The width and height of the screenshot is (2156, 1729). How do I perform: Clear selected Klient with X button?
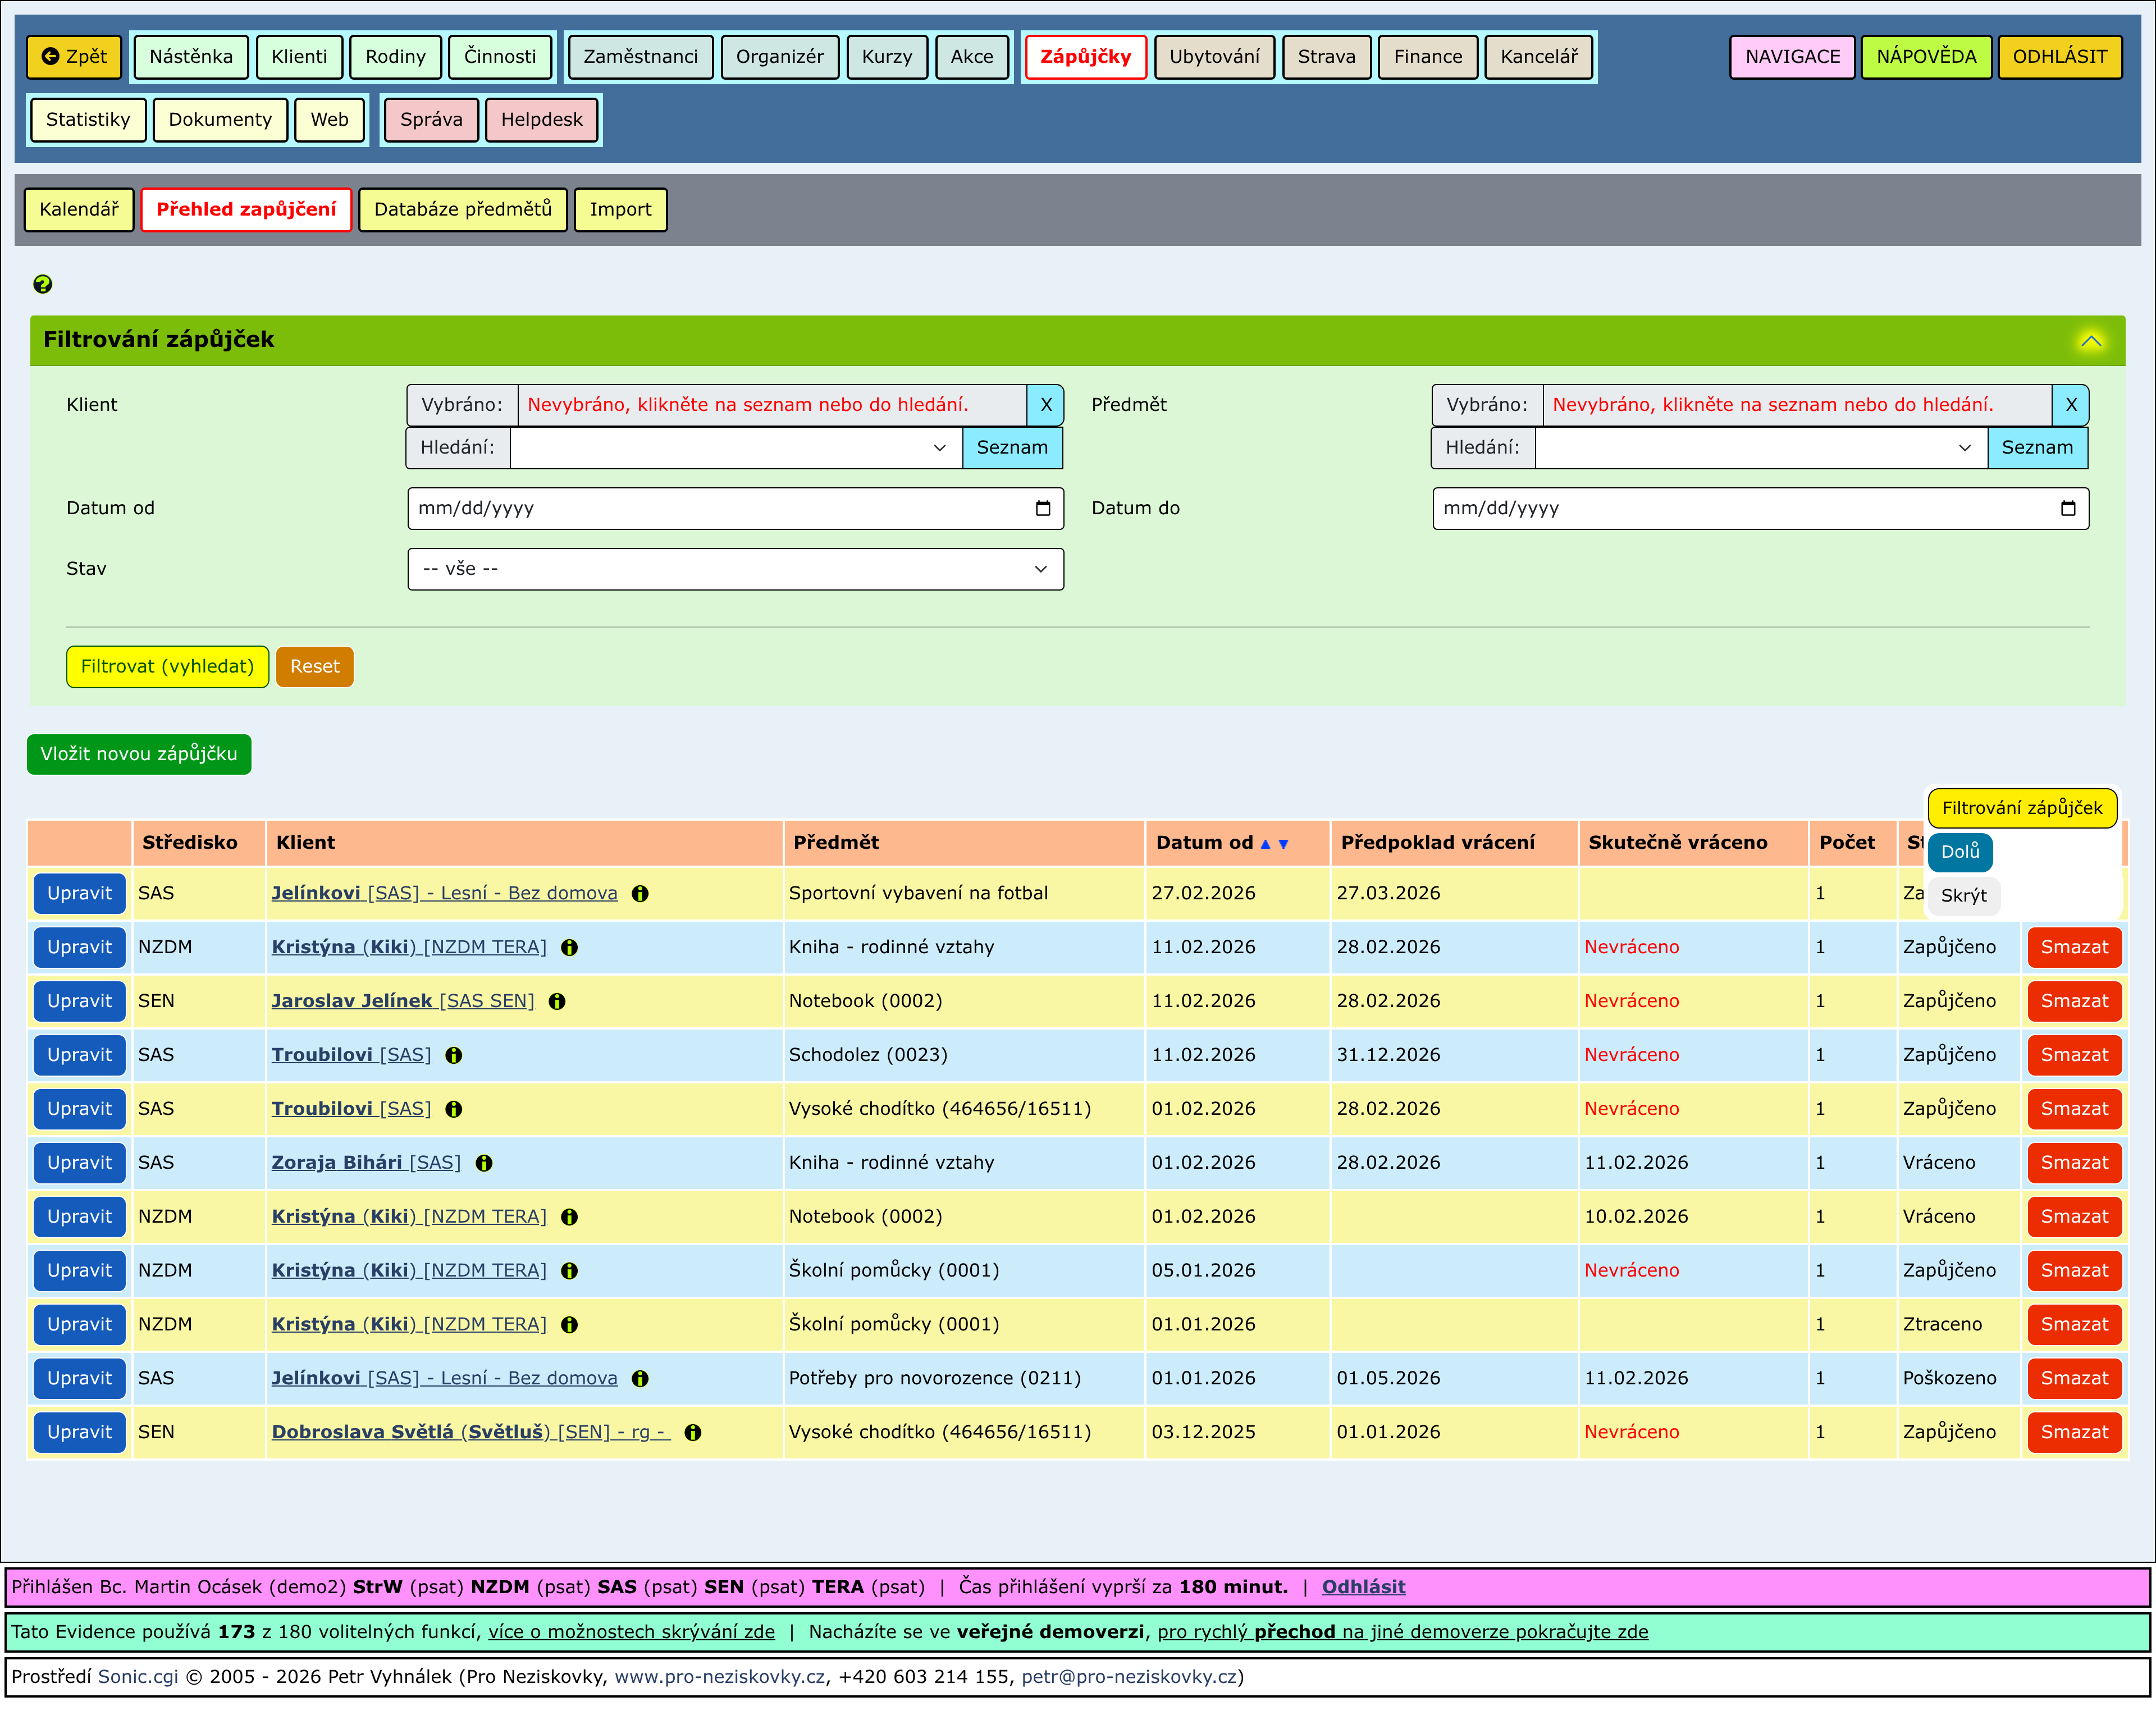[x=1045, y=405]
